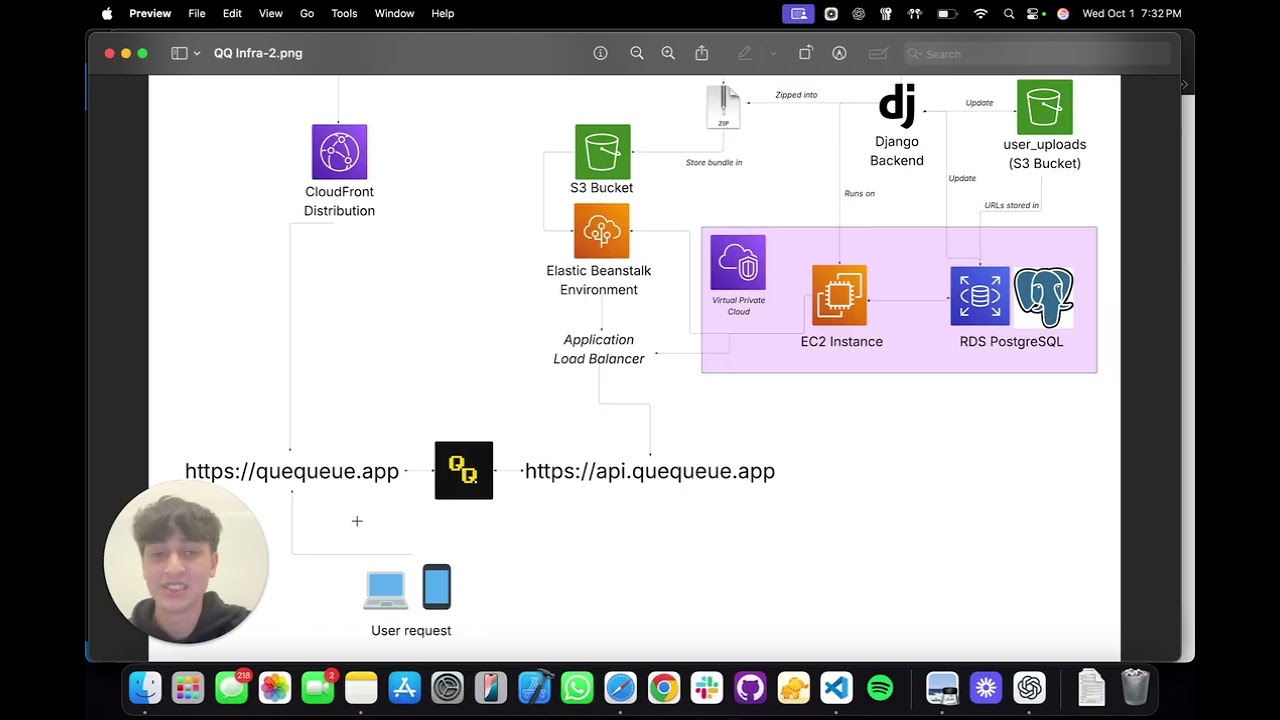Open the Edit menu
The image size is (1280, 720).
[x=232, y=13]
